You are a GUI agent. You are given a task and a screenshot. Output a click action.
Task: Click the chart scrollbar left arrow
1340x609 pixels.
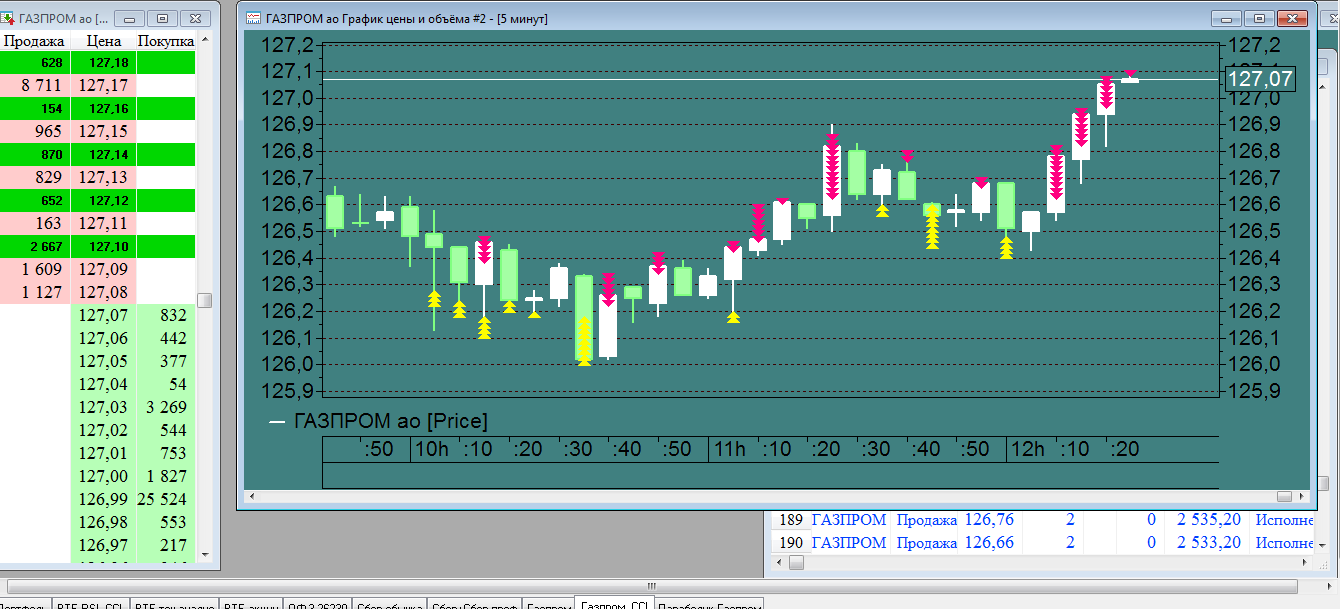pos(252,496)
